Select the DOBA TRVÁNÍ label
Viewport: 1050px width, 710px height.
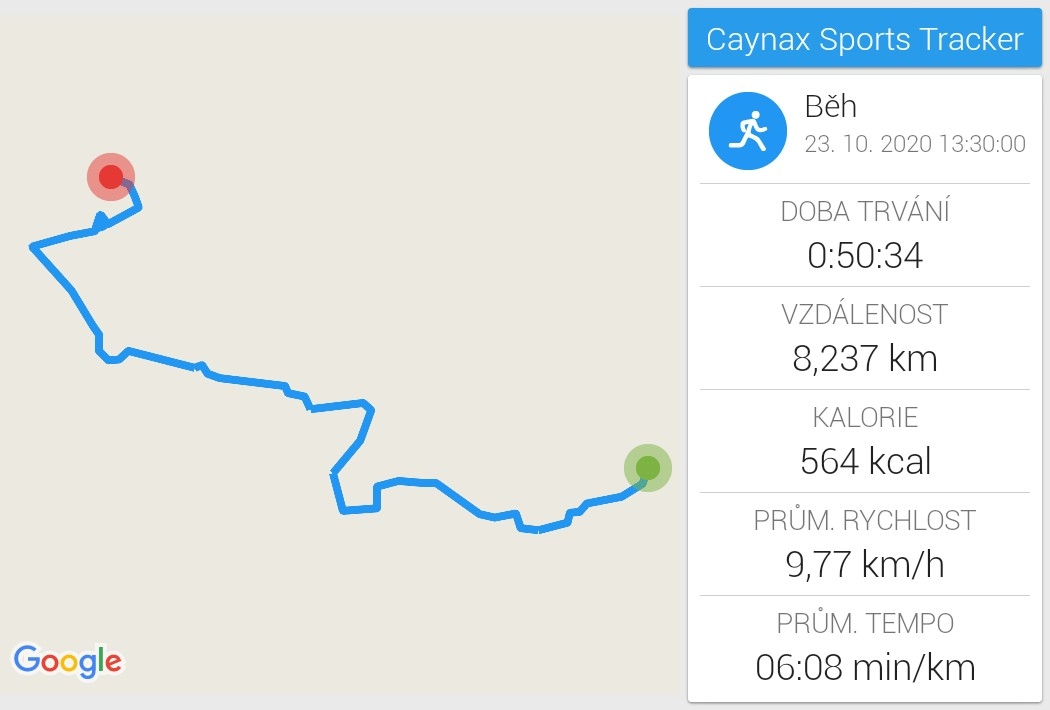pyautogui.click(x=865, y=211)
